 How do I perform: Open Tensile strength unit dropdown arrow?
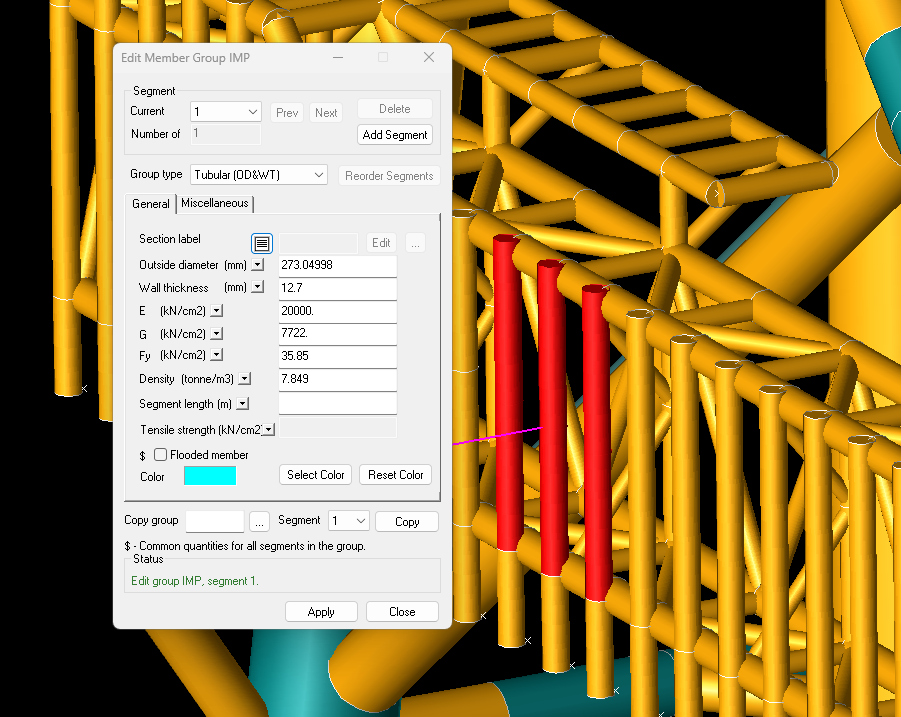click(269, 429)
